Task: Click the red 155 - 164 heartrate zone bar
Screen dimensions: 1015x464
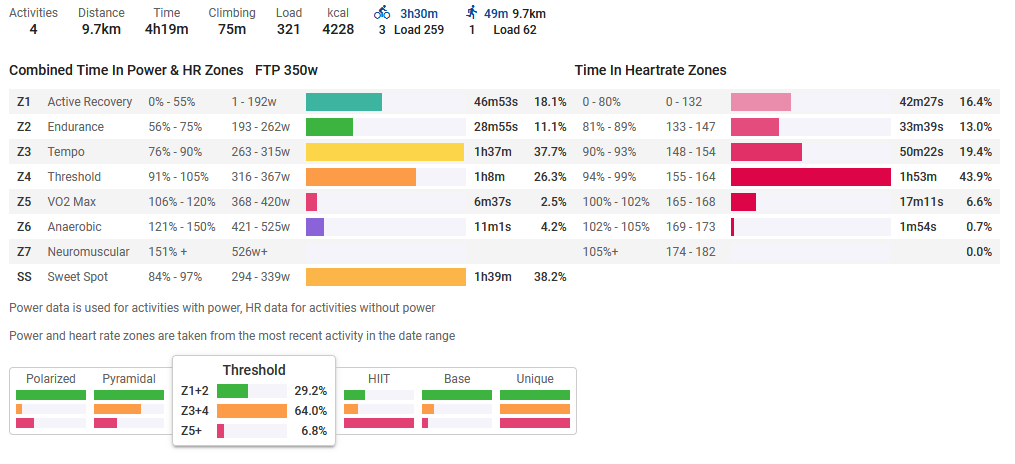Action: (x=811, y=177)
